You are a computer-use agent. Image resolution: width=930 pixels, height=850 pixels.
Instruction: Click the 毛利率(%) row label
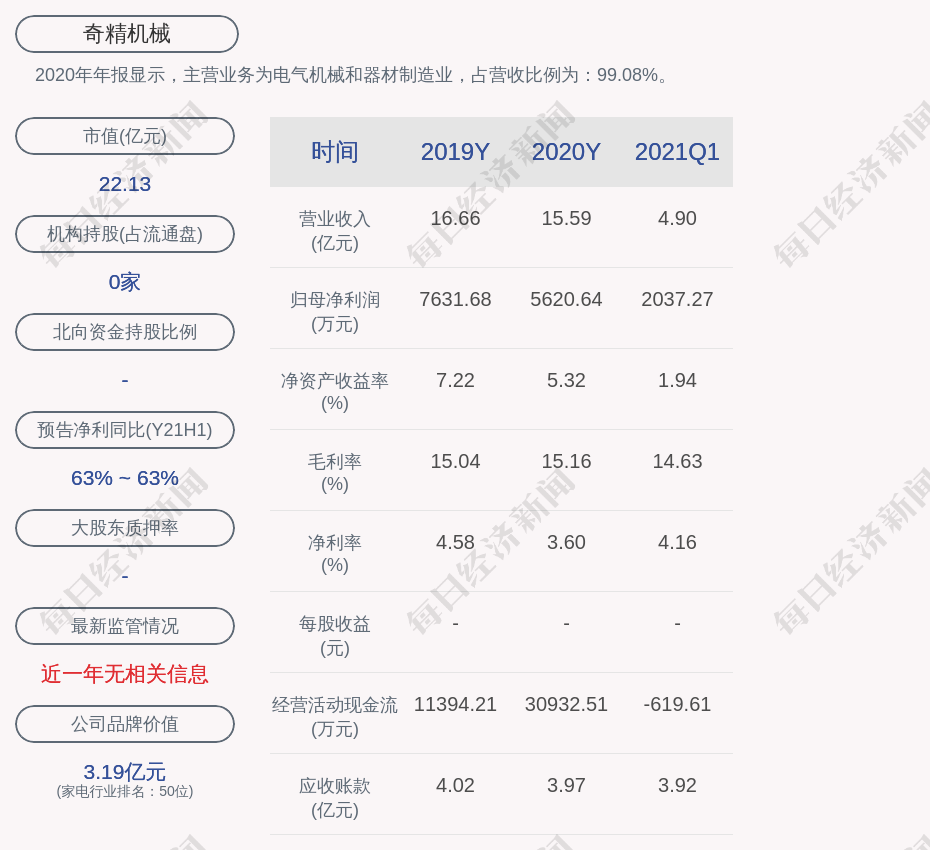point(335,473)
